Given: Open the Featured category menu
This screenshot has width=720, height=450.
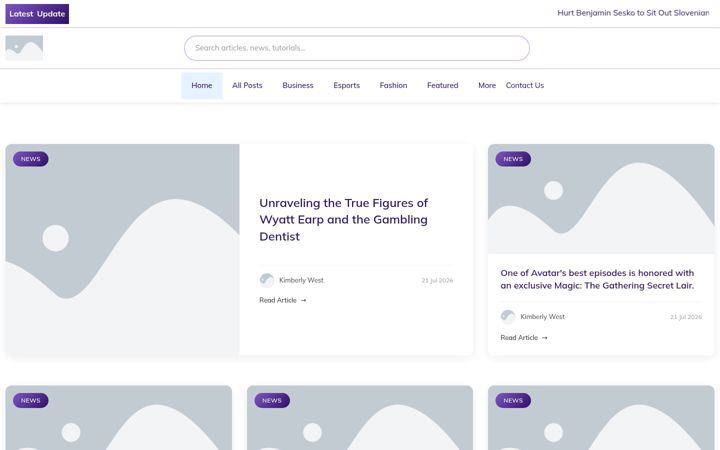Looking at the screenshot, I should point(443,85).
